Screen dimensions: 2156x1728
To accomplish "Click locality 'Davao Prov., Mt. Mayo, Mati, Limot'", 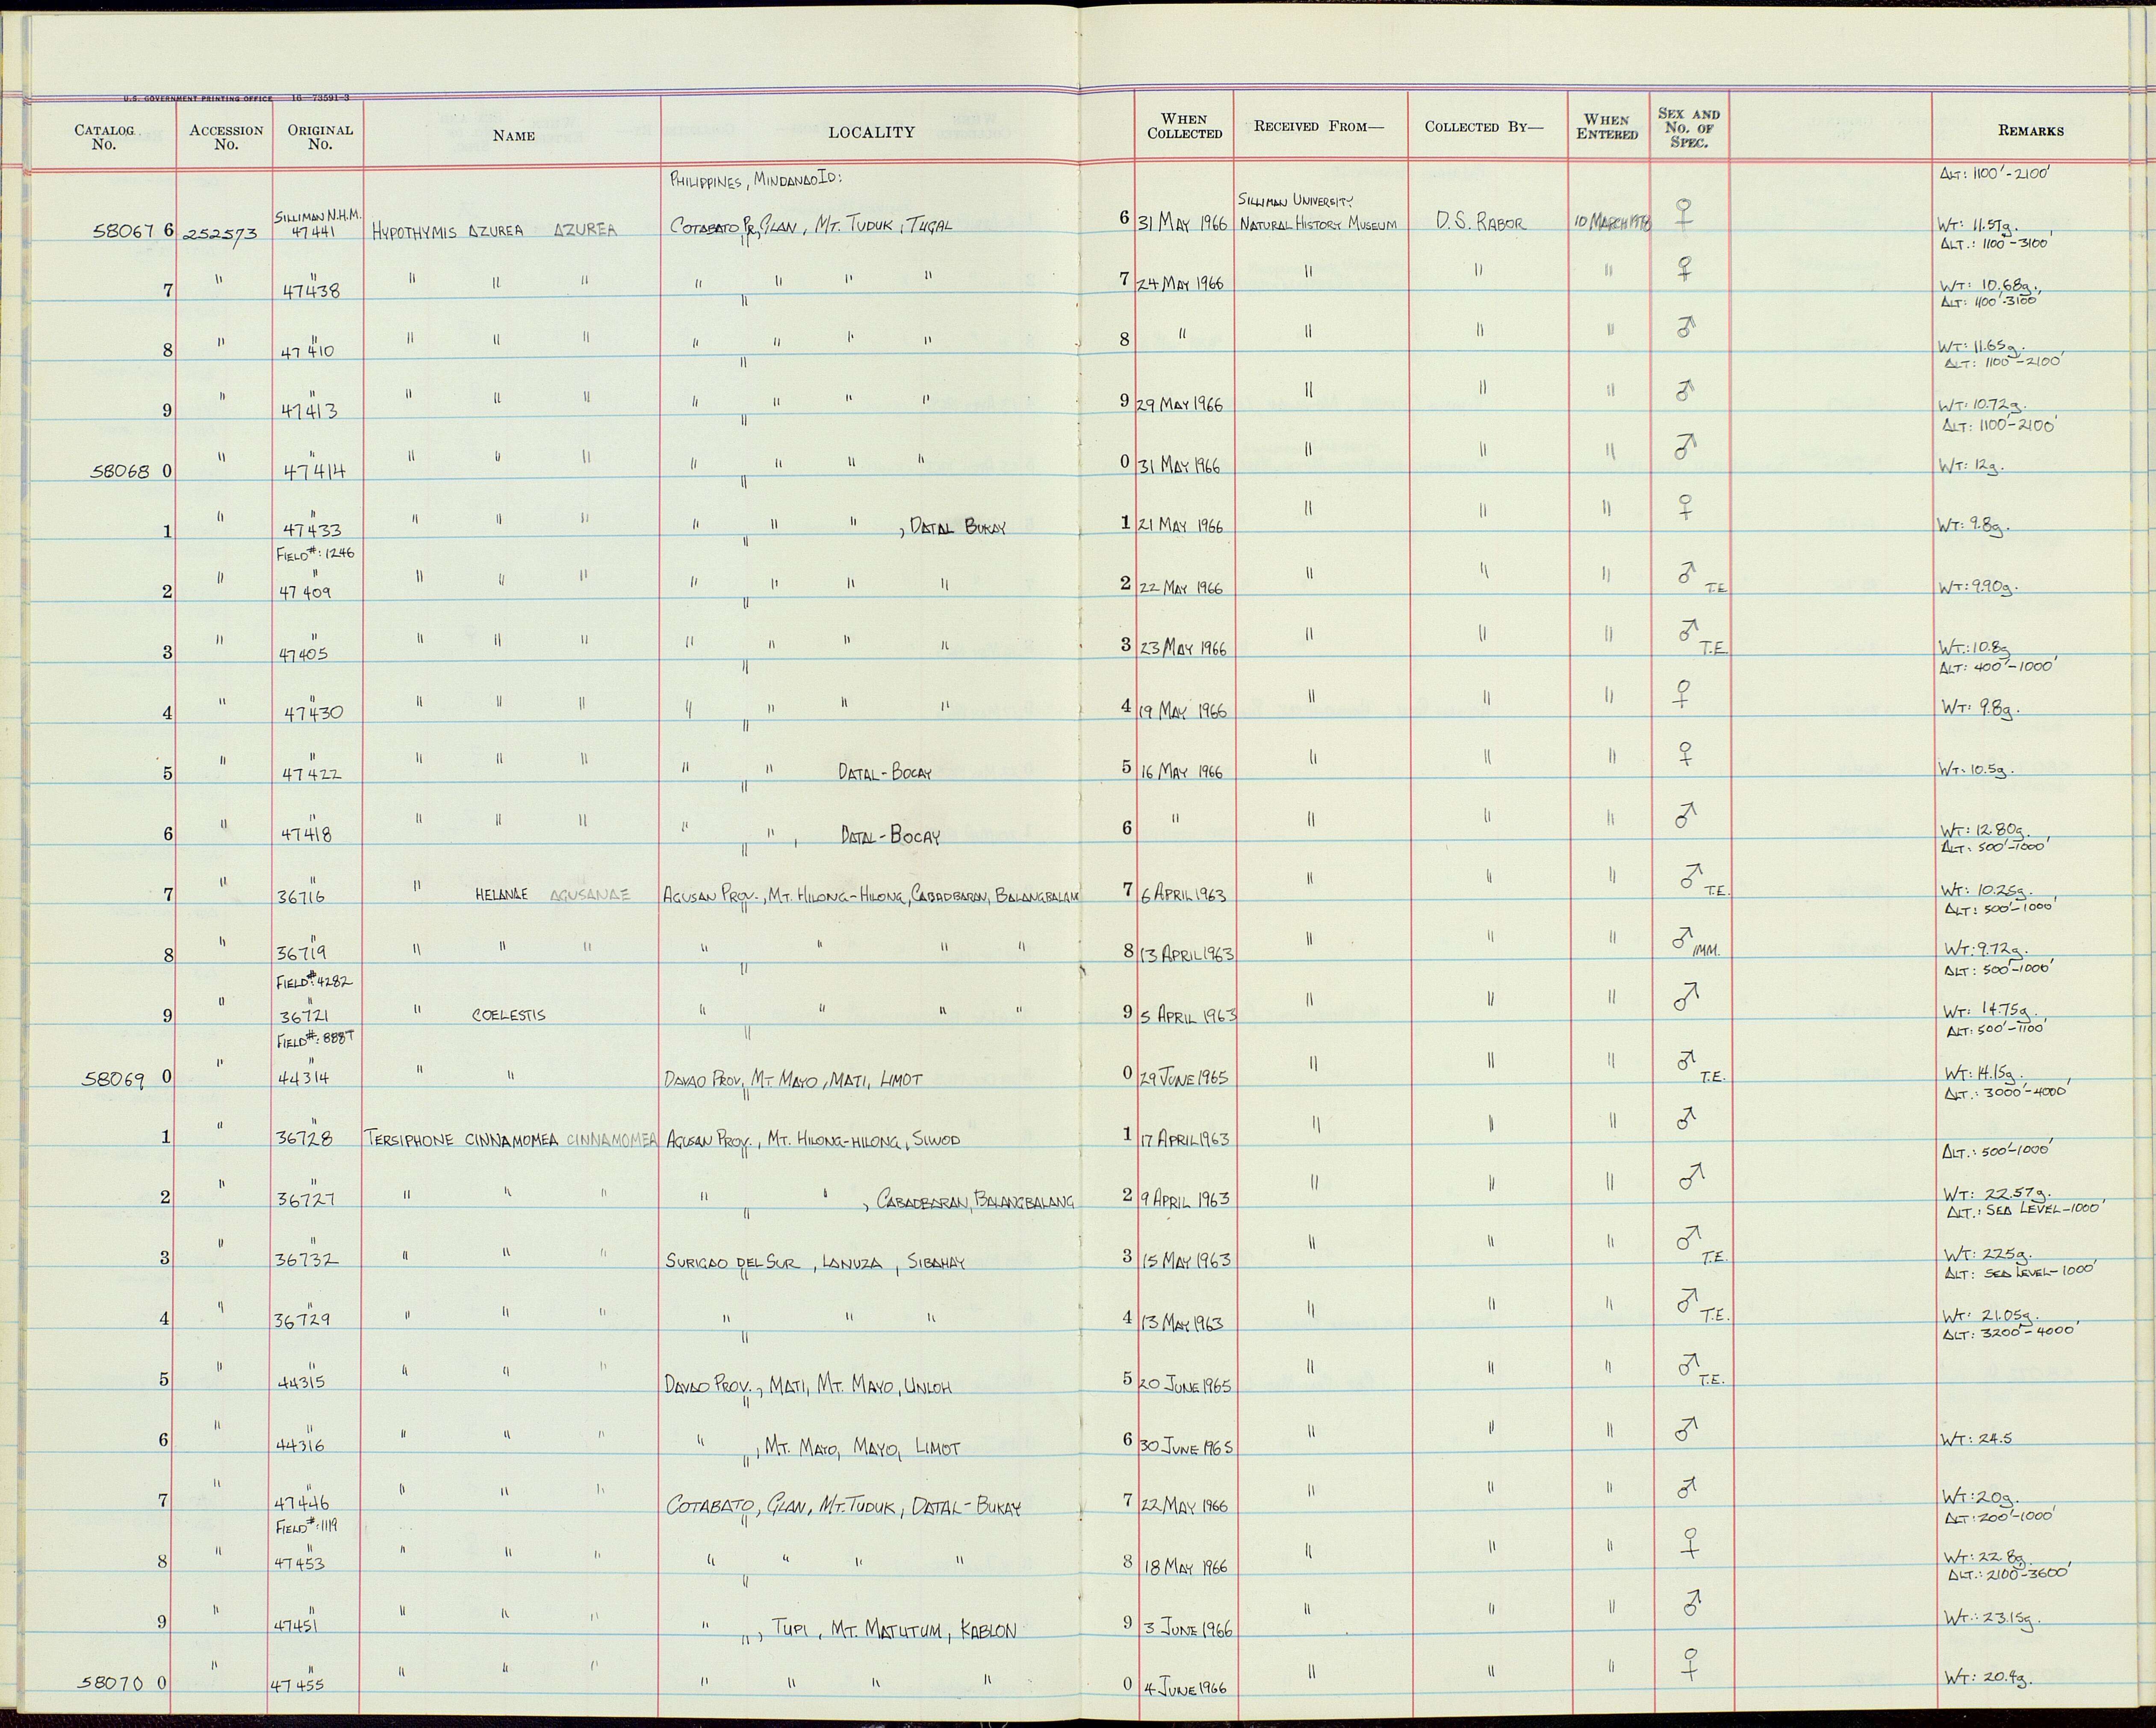I will 794,1079.
